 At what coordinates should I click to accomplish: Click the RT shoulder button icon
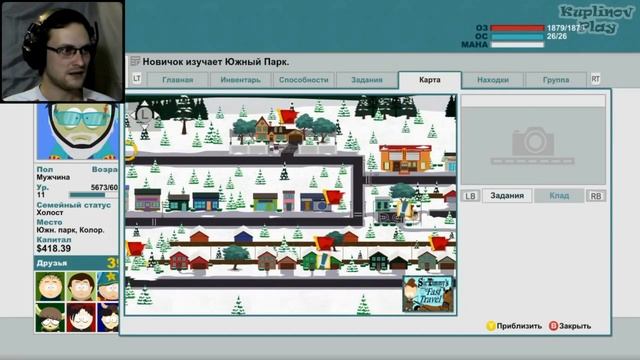(x=596, y=79)
